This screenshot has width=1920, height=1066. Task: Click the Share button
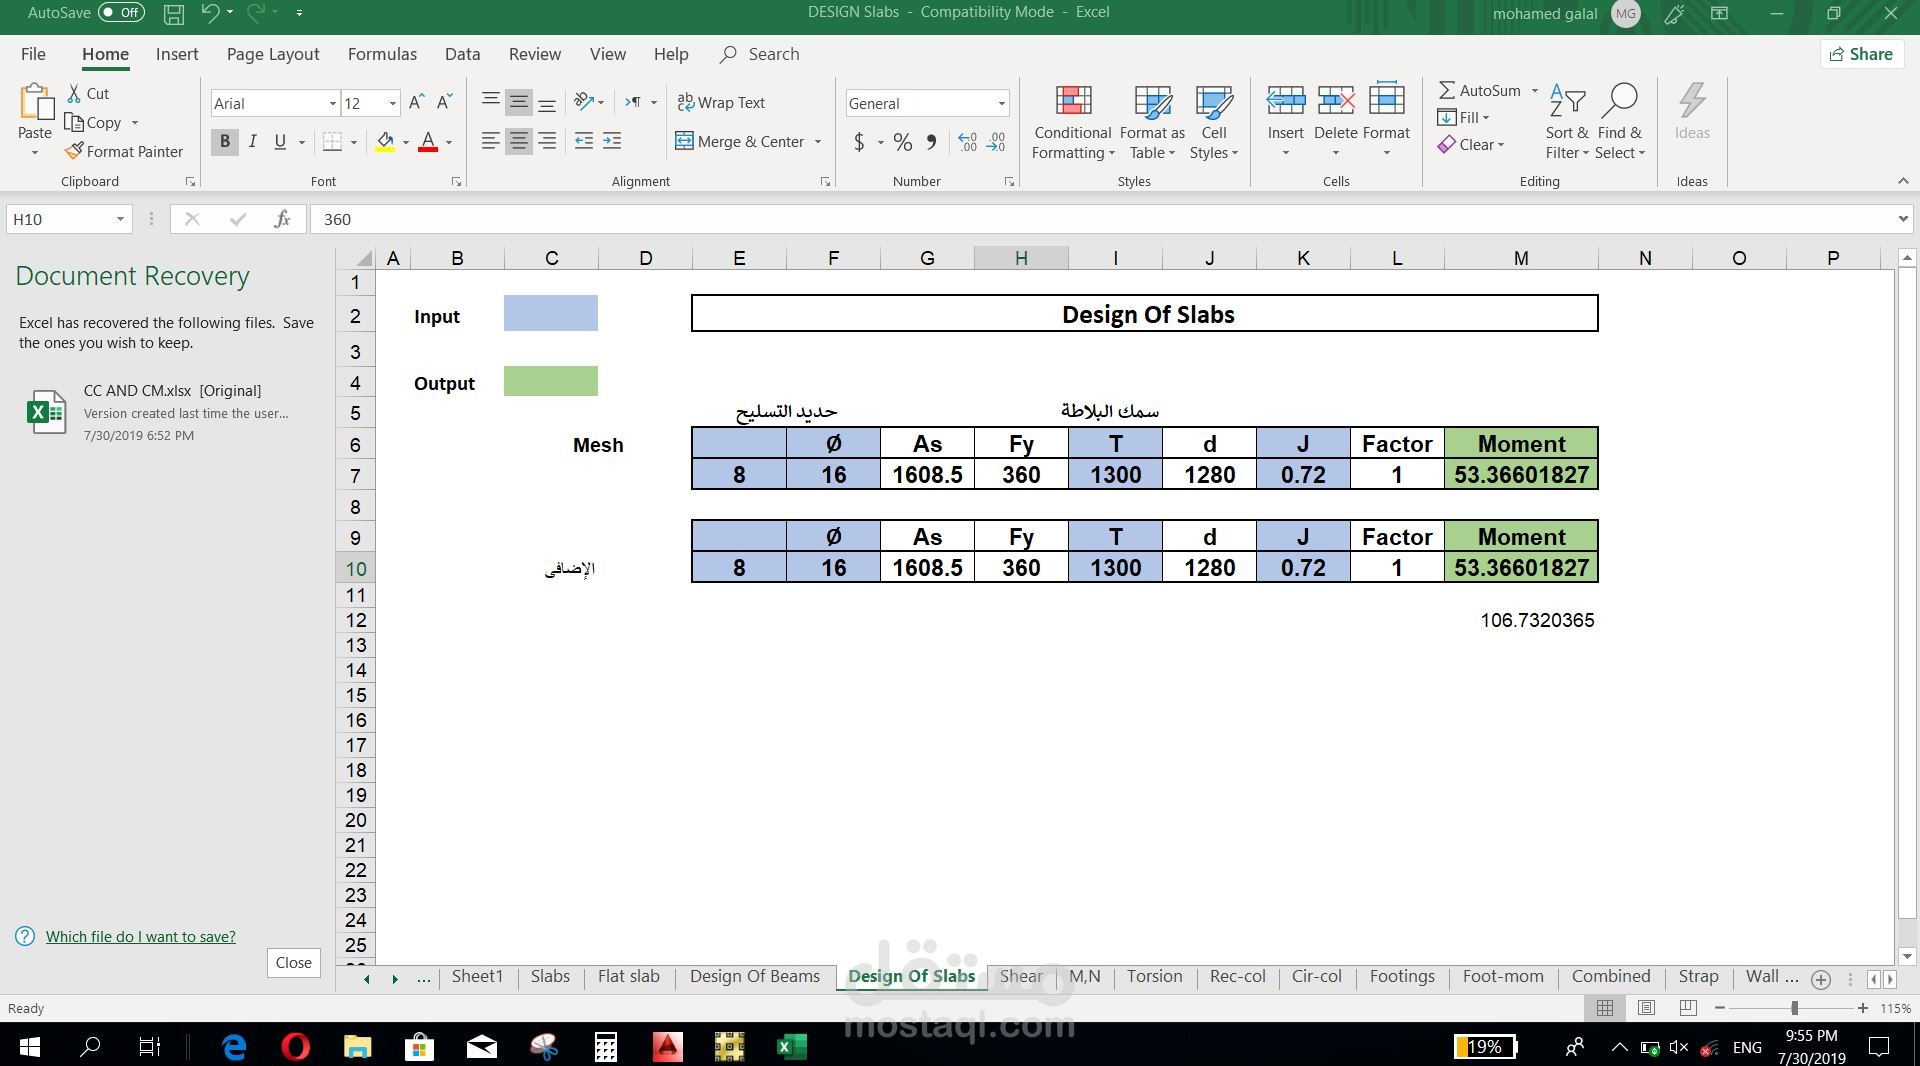[x=1861, y=54]
